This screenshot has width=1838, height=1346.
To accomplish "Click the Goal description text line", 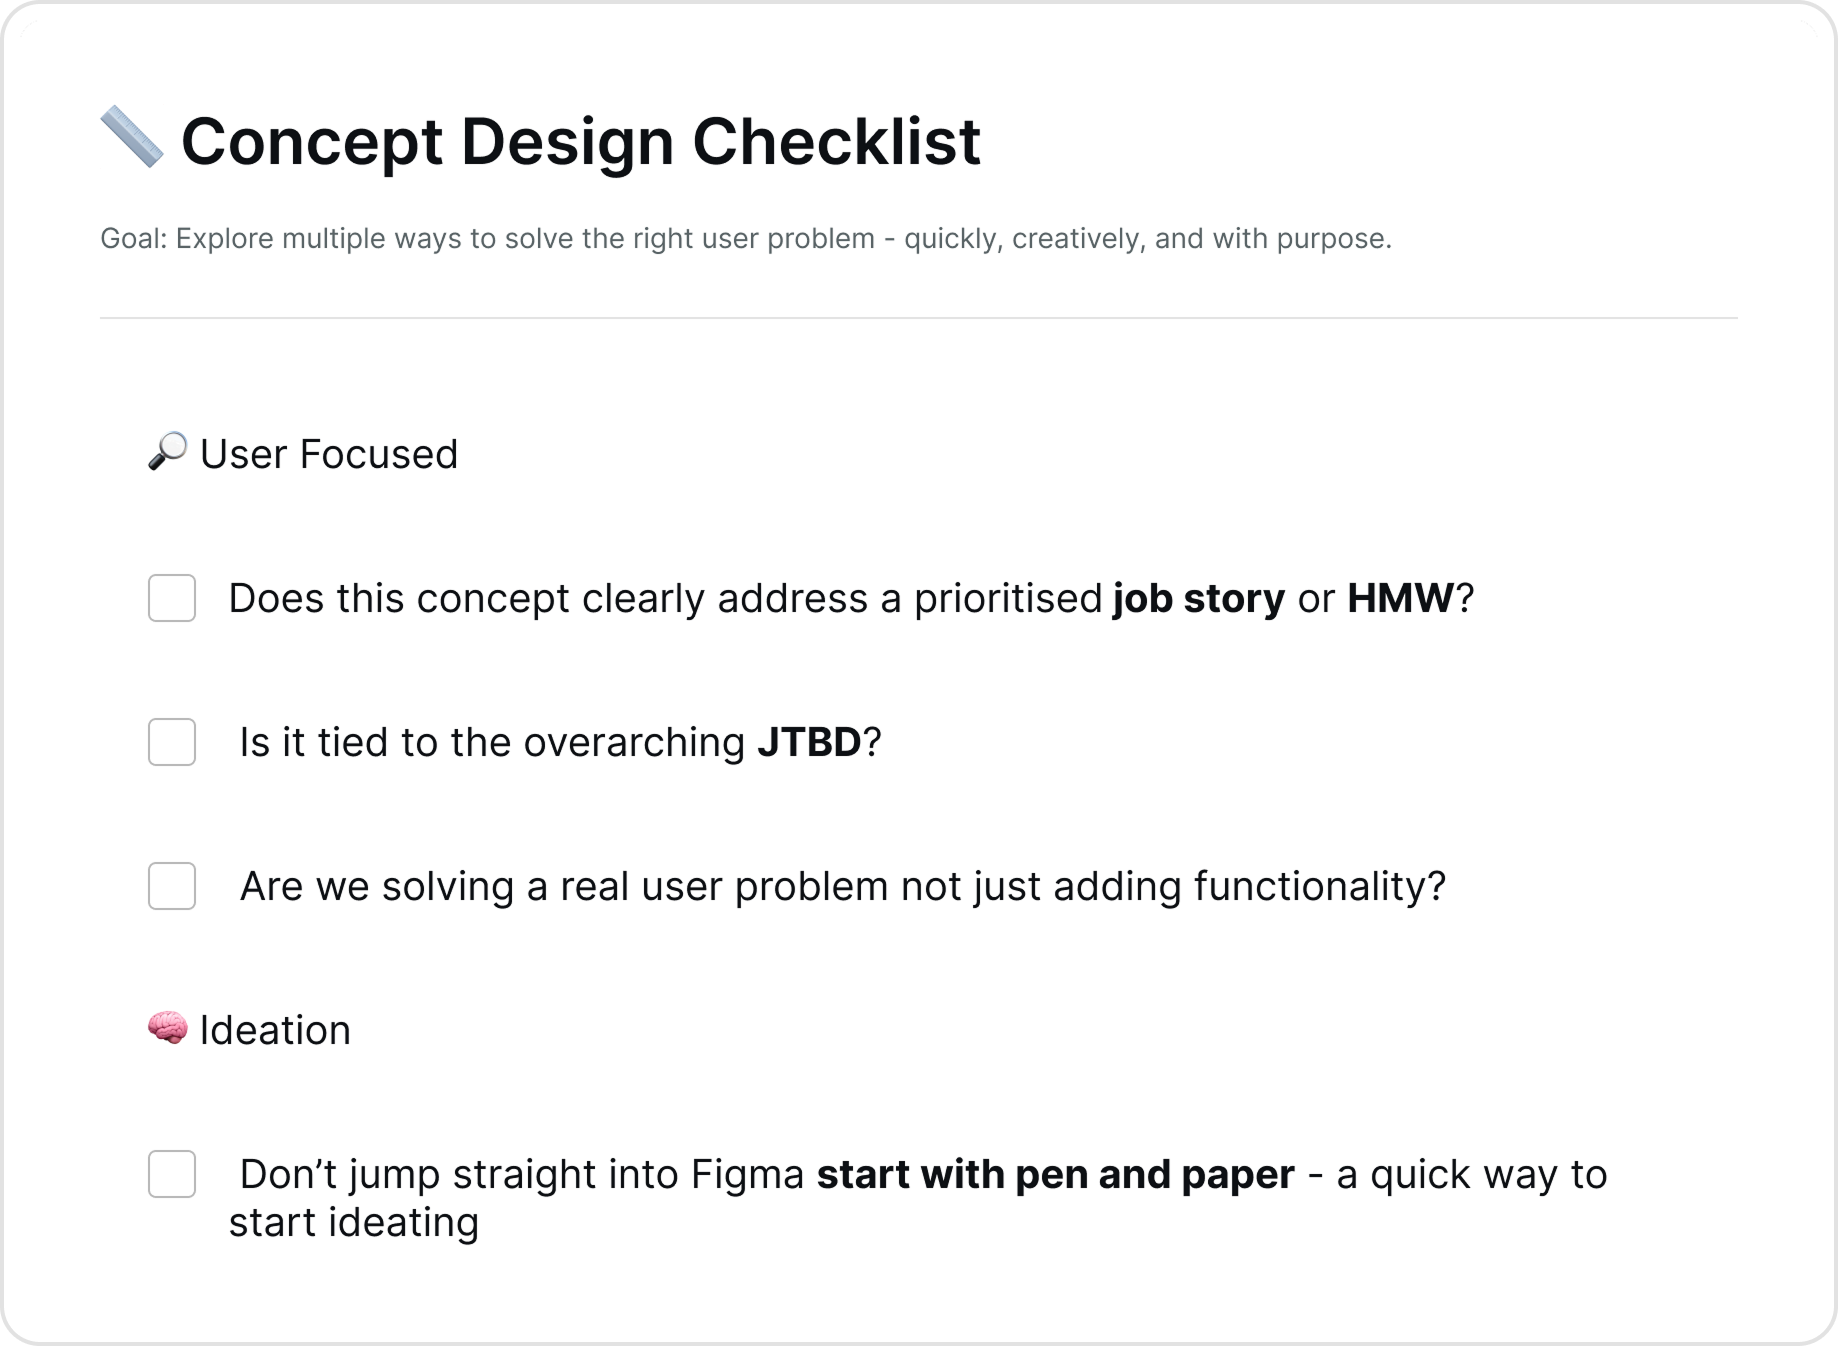I will pos(746,239).
